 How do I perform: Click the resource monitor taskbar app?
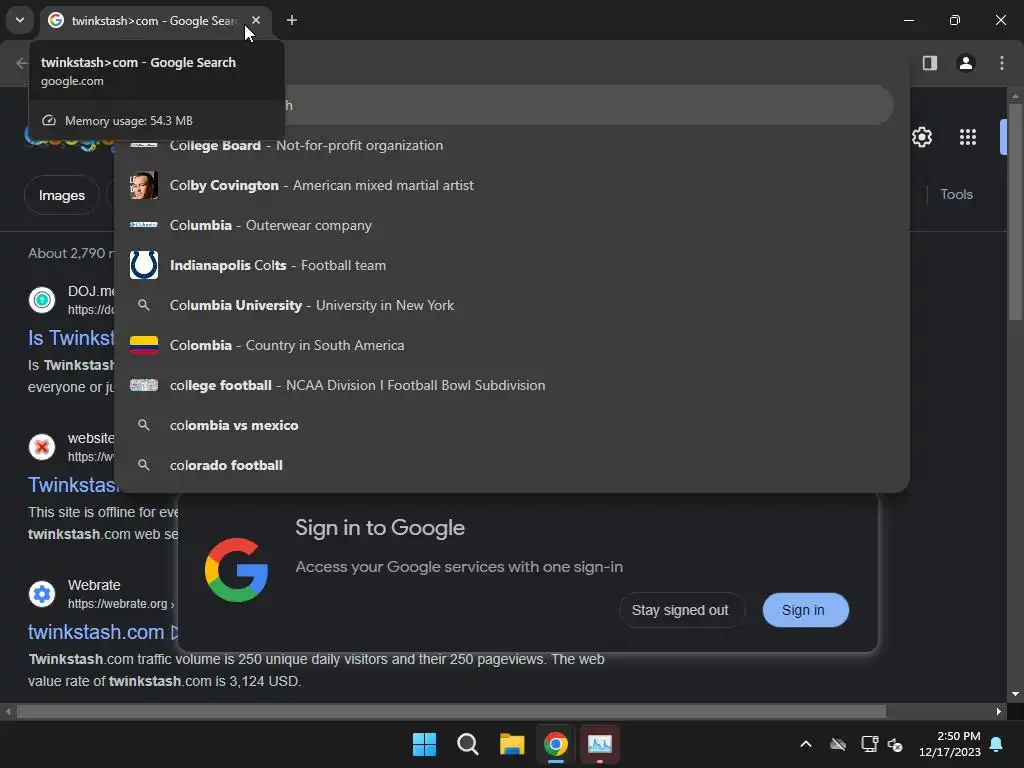click(600, 744)
